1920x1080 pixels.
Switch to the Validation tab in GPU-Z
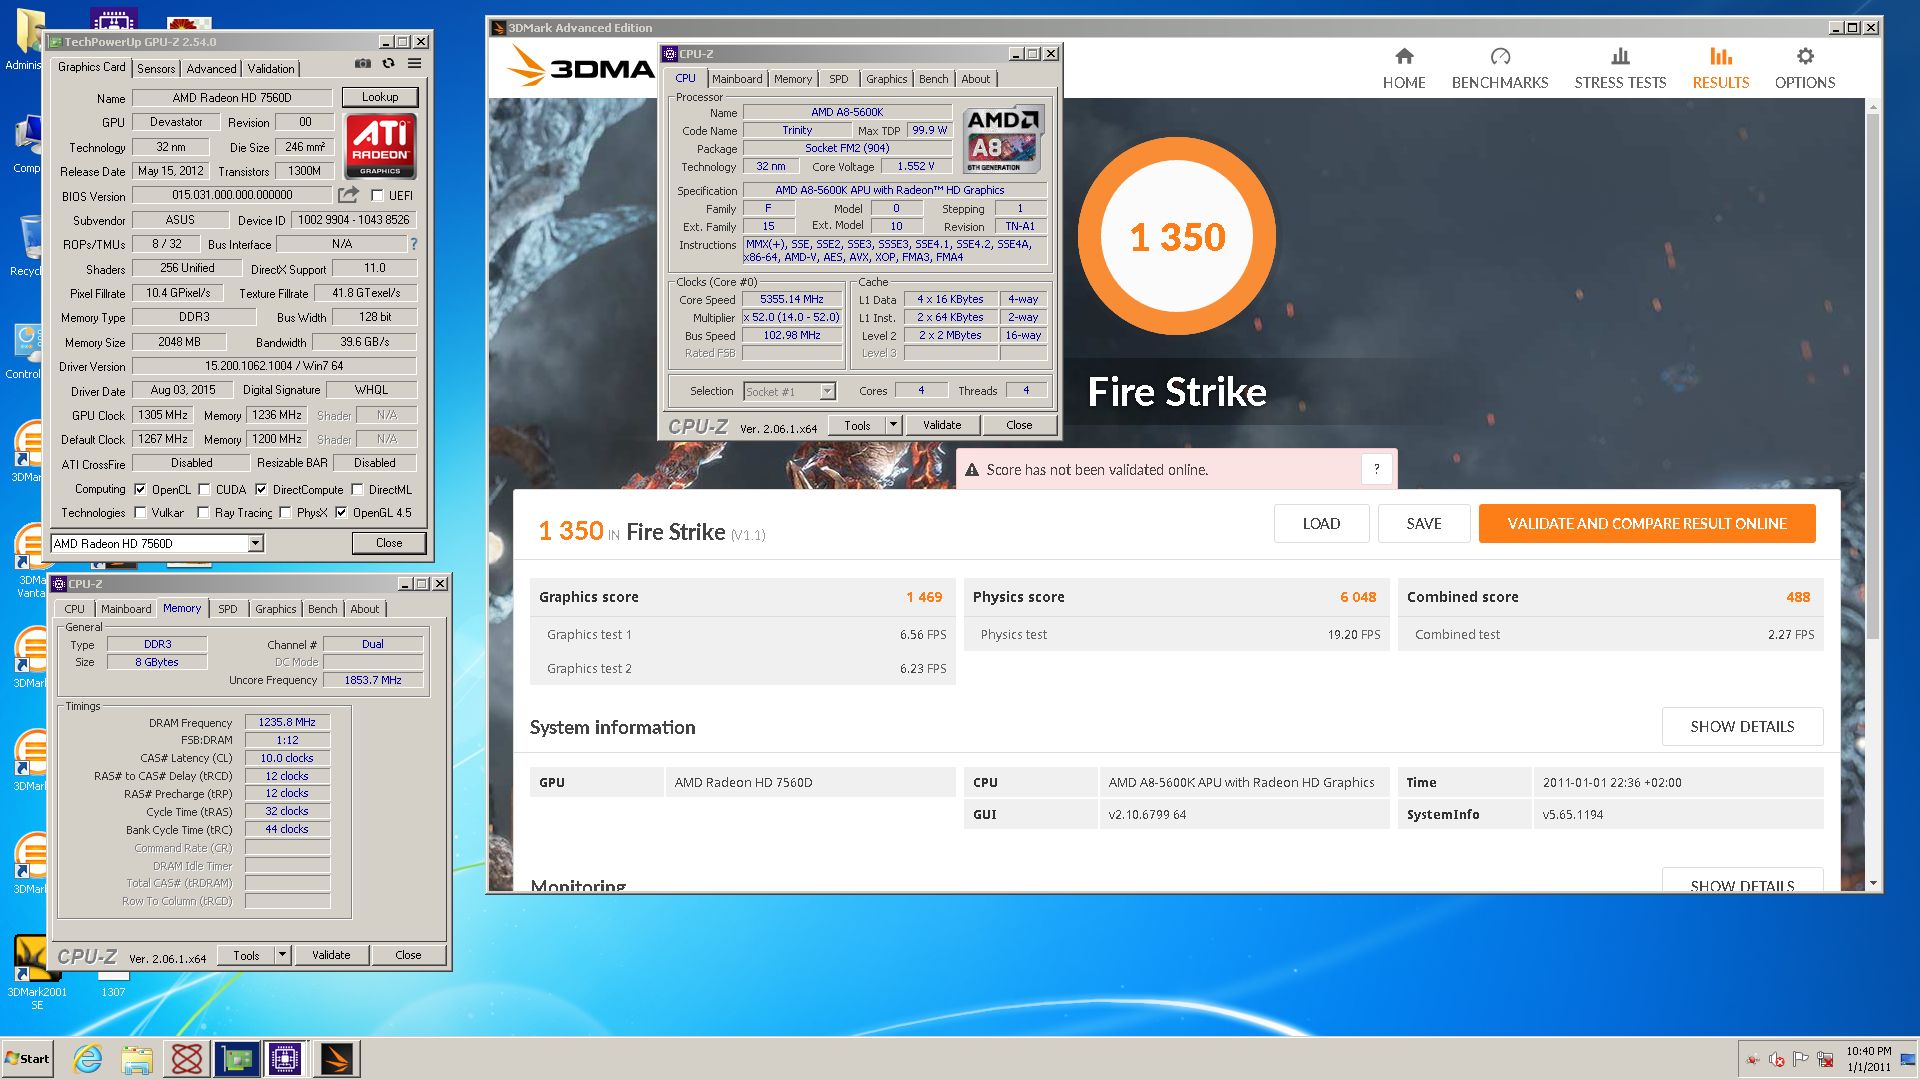271,69
